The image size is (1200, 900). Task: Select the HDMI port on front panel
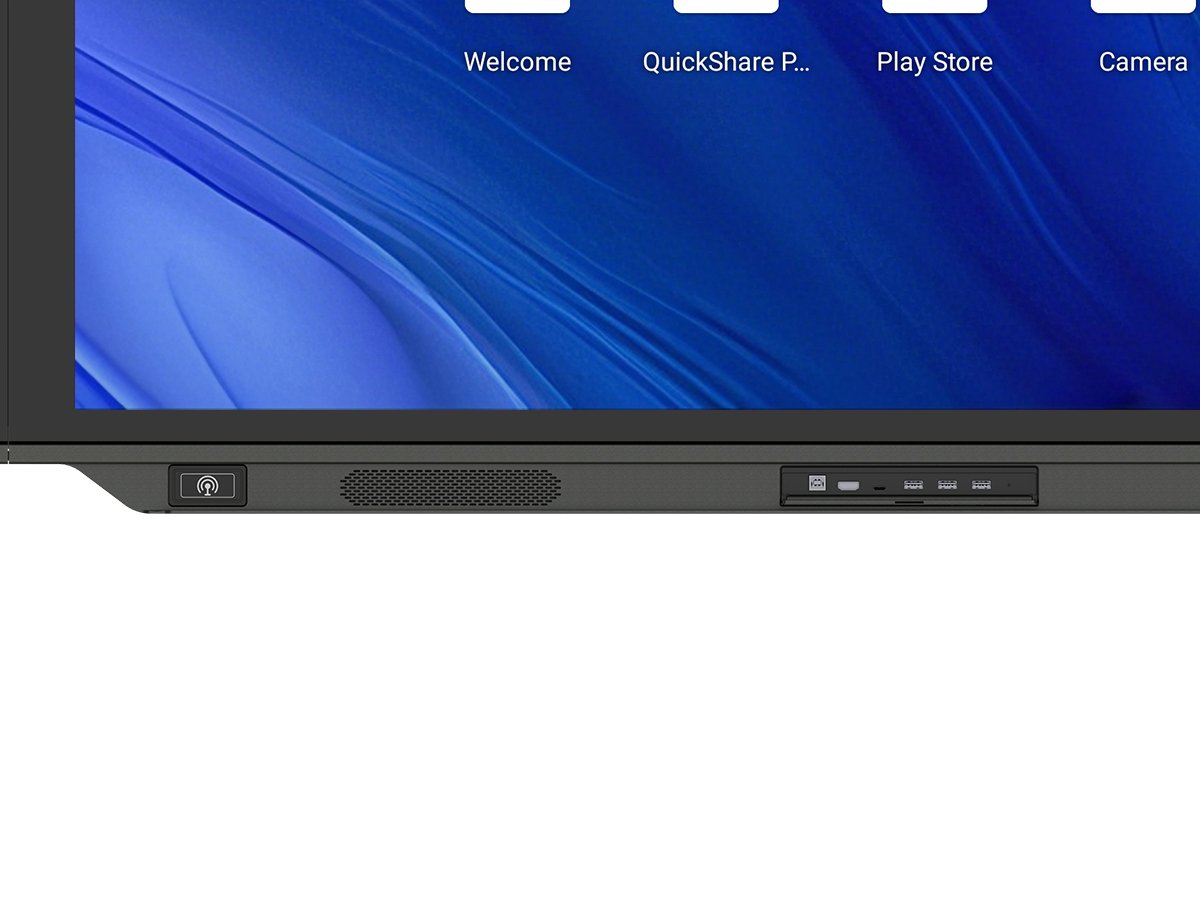tap(848, 486)
